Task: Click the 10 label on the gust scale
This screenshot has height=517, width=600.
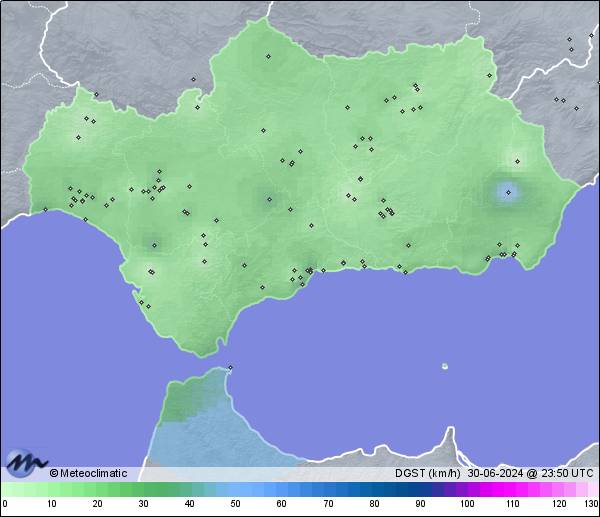Action: click(x=52, y=504)
